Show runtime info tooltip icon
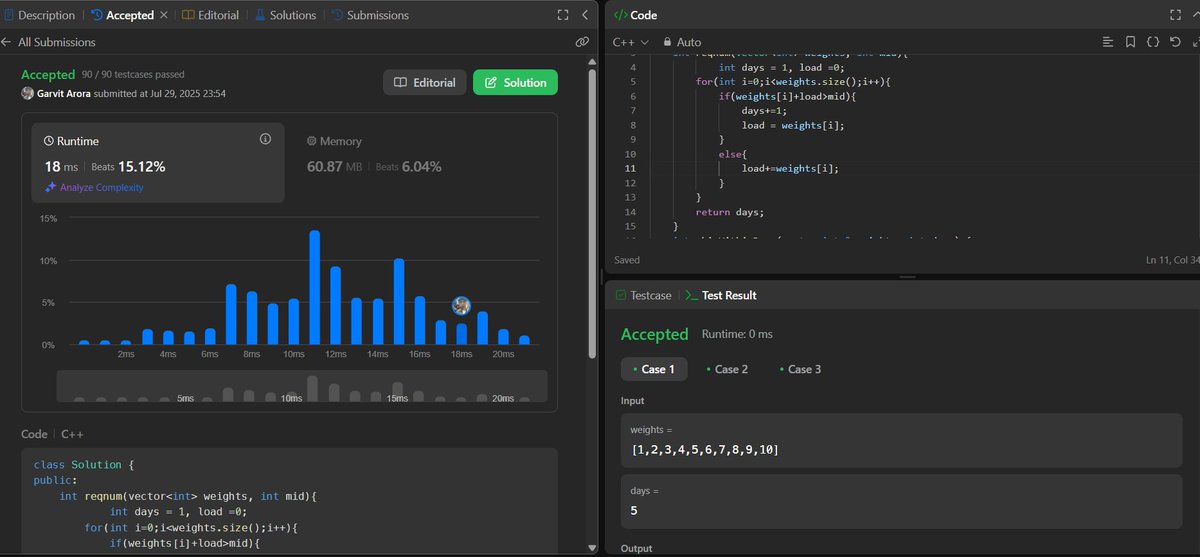Viewport: 1200px width, 557px height. (x=265, y=139)
